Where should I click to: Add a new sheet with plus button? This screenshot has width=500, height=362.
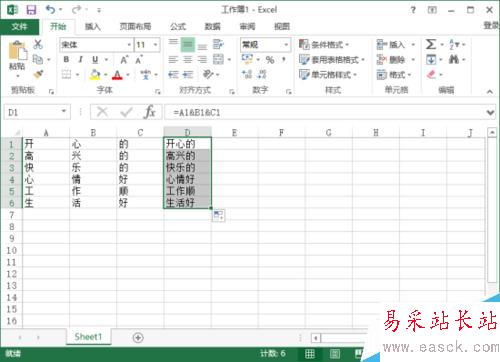coord(138,338)
